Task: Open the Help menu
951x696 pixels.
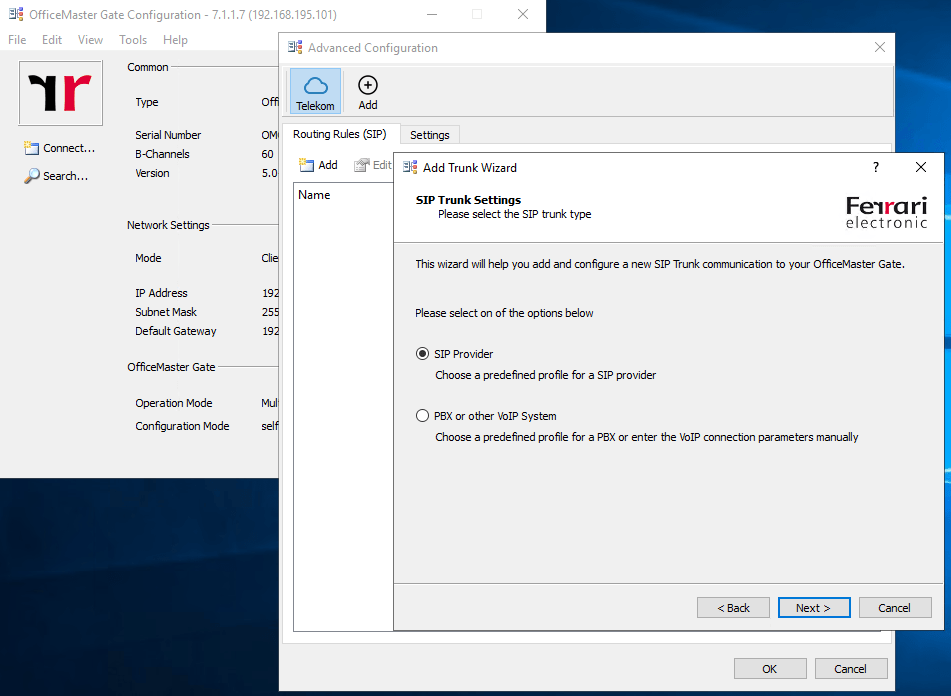Action: [x=175, y=39]
